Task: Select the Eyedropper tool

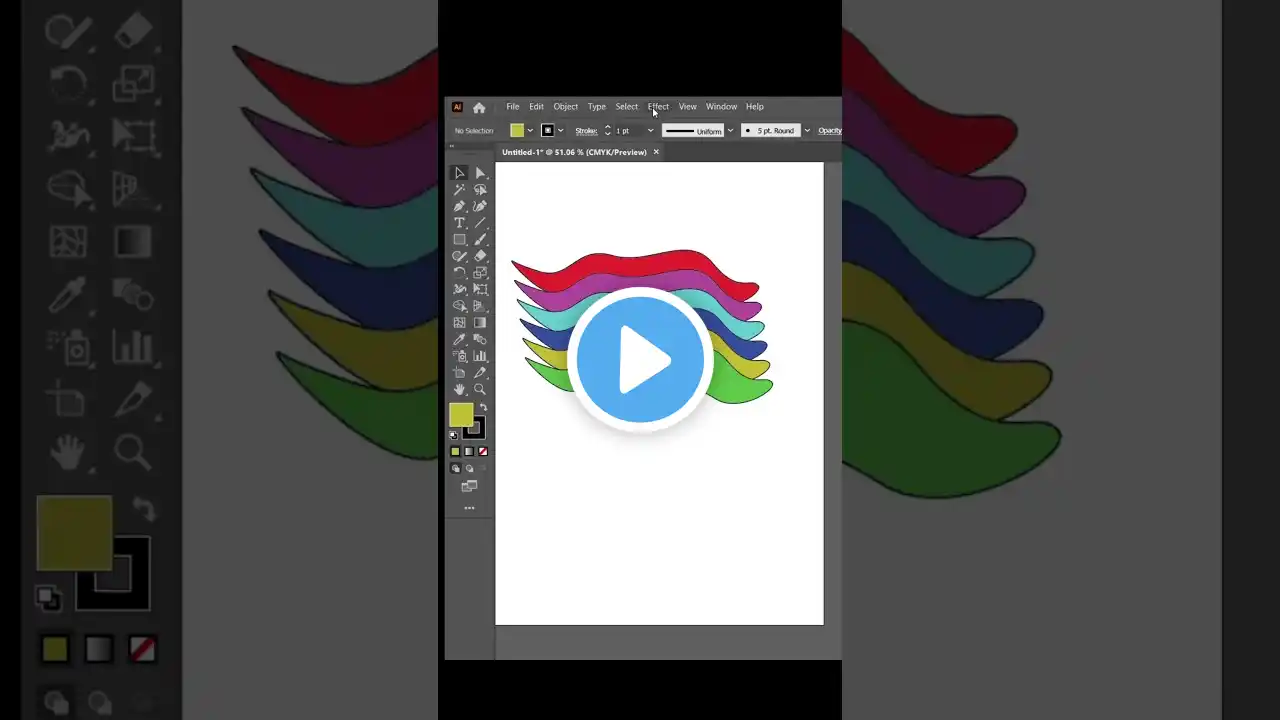Action: [x=459, y=340]
